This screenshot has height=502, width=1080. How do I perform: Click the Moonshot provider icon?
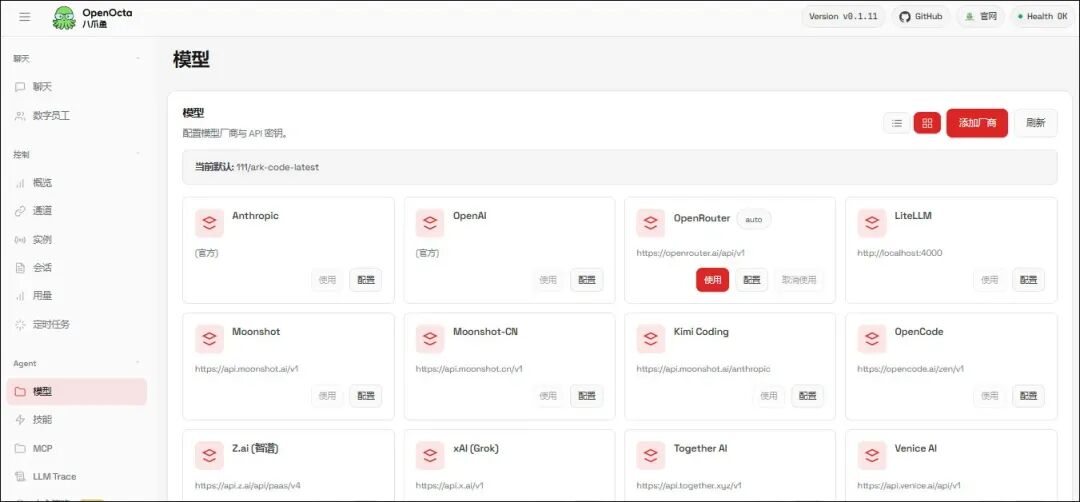pos(209,339)
